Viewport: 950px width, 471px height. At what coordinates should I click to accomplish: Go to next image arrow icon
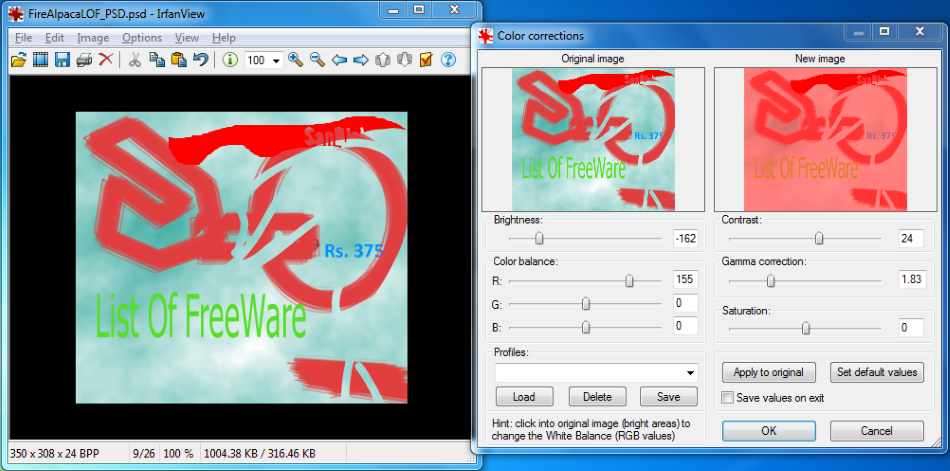click(x=361, y=59)
